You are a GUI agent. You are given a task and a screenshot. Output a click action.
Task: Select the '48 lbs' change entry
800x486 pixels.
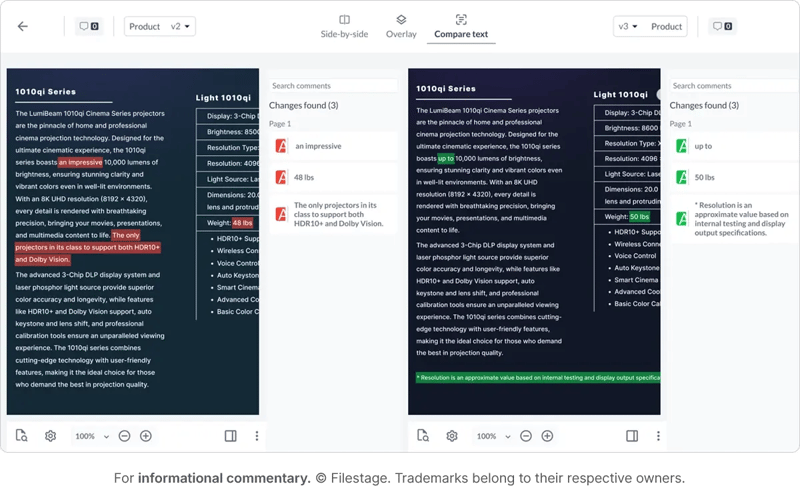[333, 177]
